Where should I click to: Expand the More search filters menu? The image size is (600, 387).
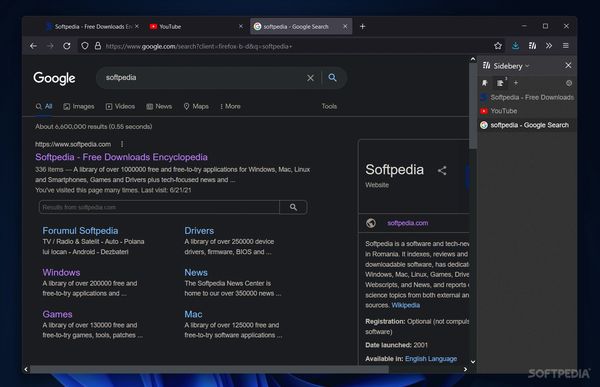tap(230, 106)
